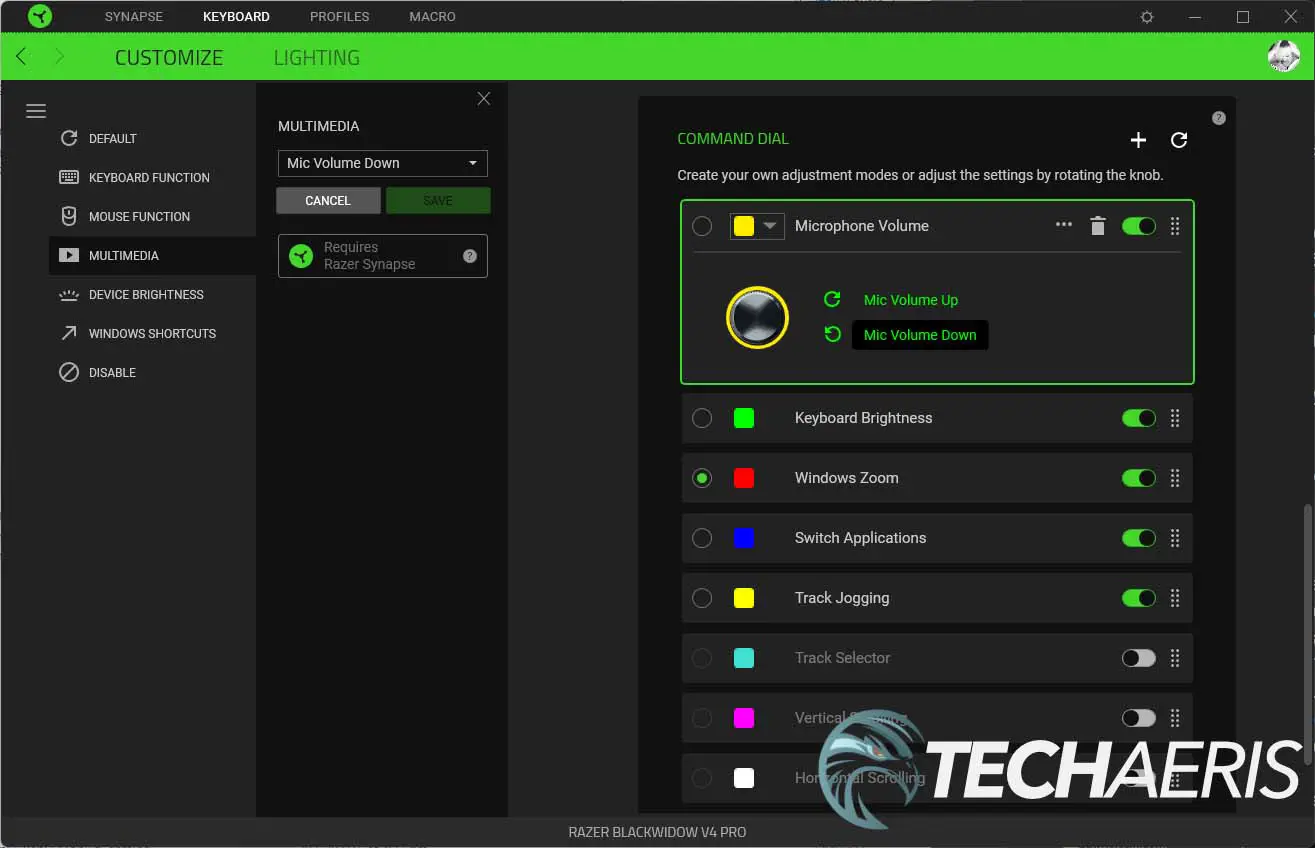Image resolution: width=1315 pixels, height=848 pixels.
Task: Click Microphone Volume drag handle
Action: pyautogui.click(x=1175, y=226)
